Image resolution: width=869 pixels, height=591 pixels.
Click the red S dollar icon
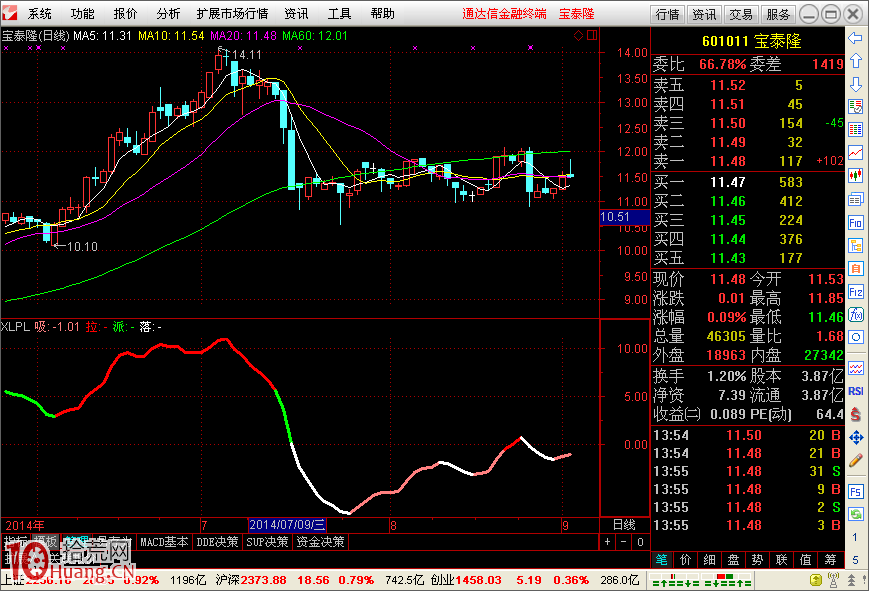tap(856, 414)
